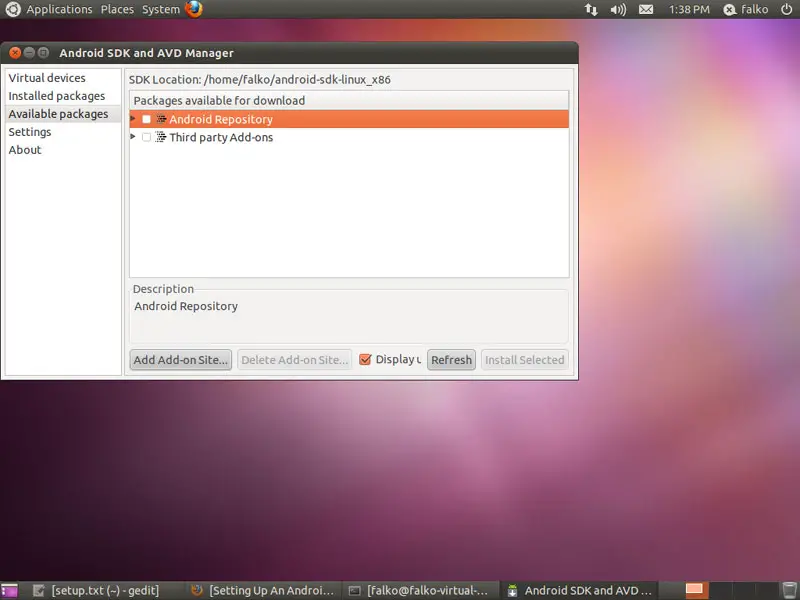
Task: Click Android Repository text in Description box
Action: [x=186, y=306]
